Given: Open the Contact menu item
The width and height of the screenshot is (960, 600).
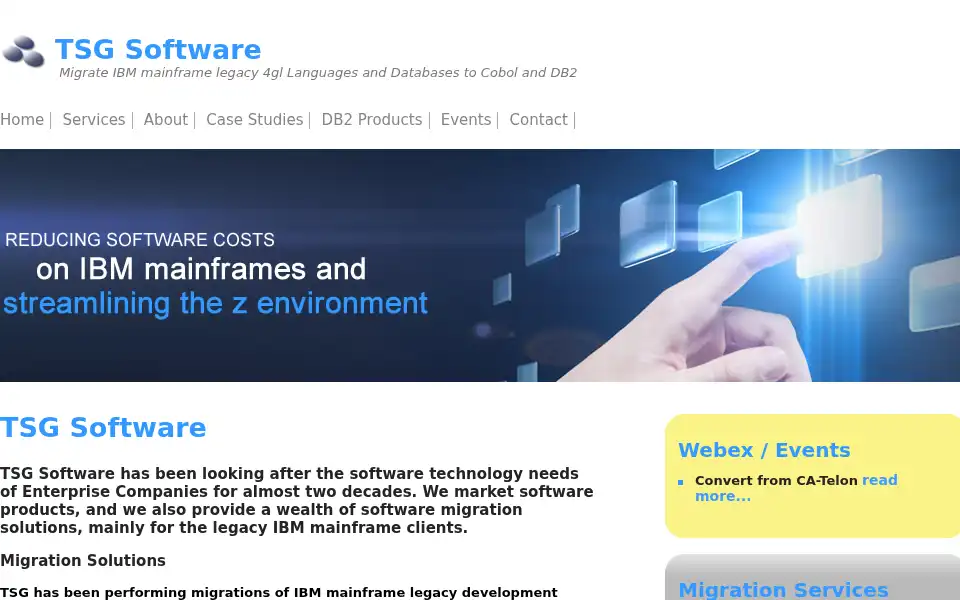Looking at the screenshot, I should (539, 119).
